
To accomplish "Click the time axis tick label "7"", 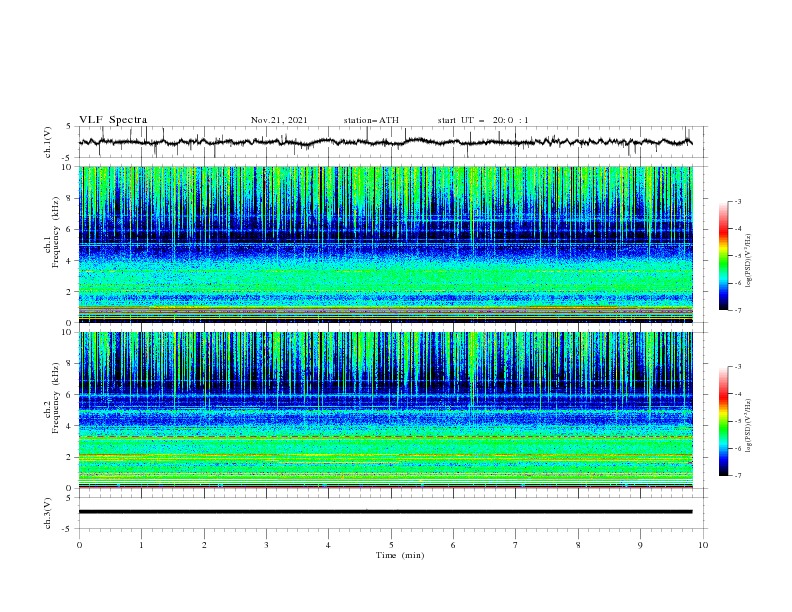I will (516, 545).
